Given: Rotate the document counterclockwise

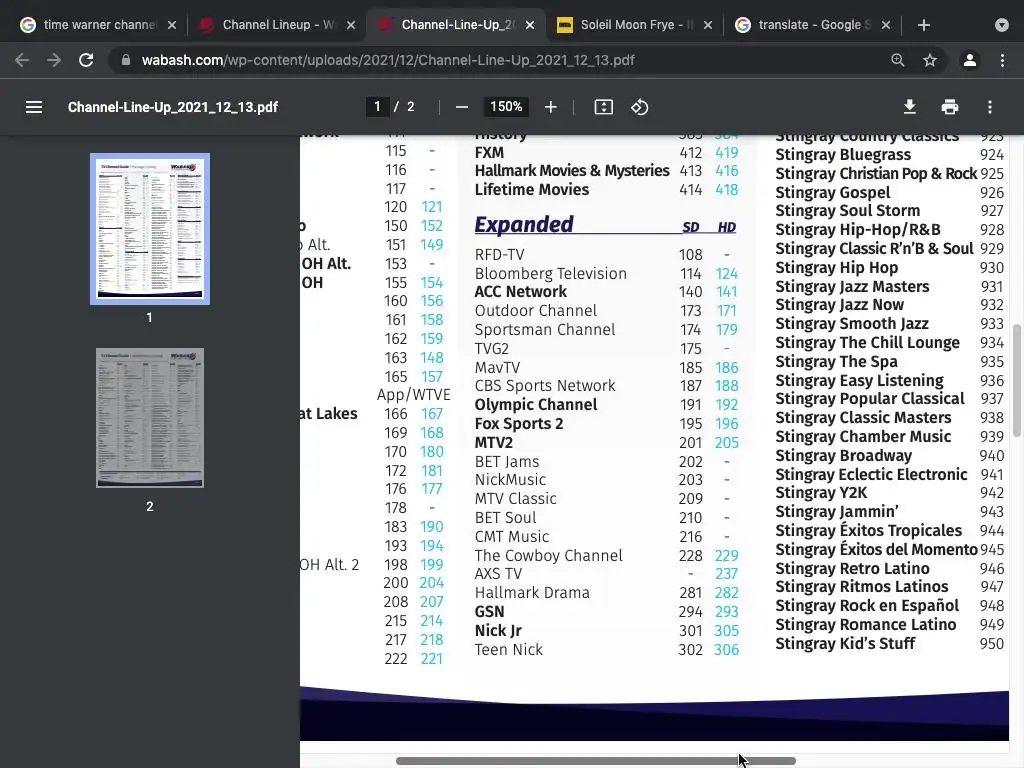Looking at the screenshot, I should [x=639, y=107].
